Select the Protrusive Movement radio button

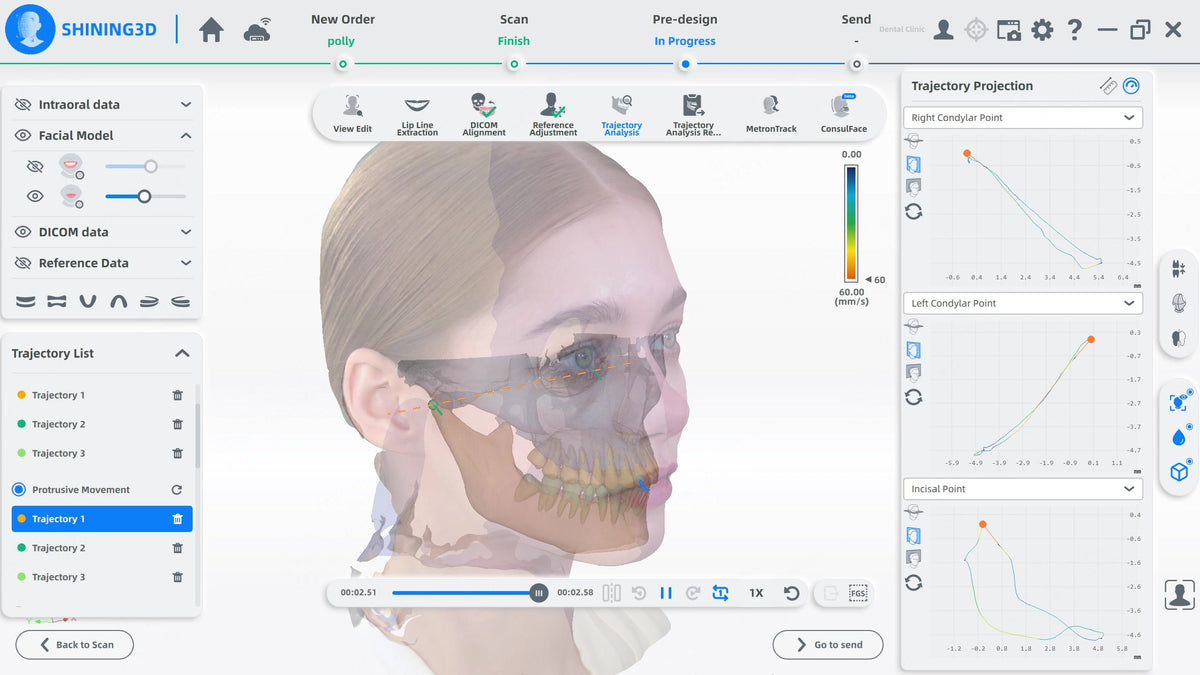click(19, 490)
